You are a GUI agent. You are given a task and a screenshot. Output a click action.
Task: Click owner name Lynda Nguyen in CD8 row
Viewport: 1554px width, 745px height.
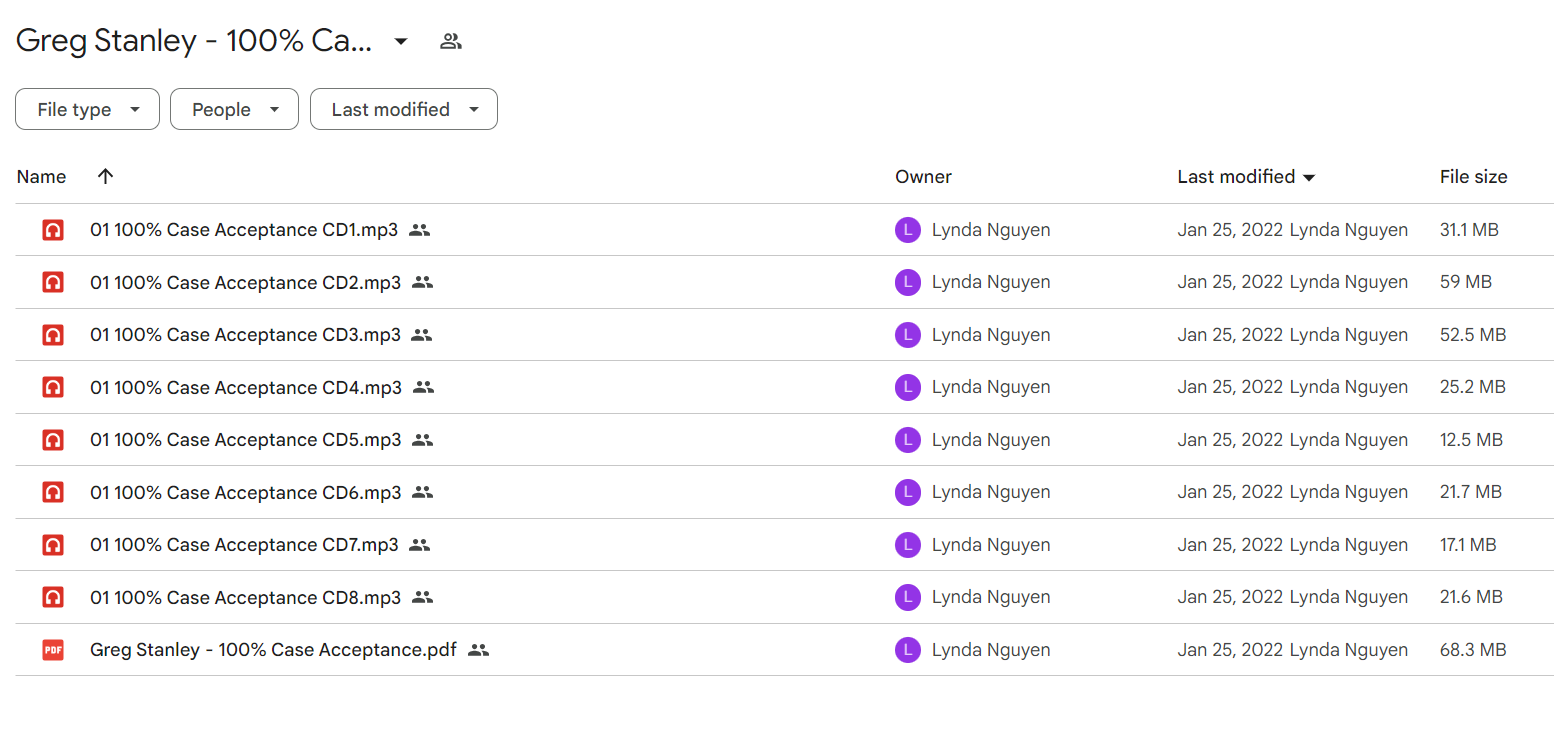click(991, 597)
